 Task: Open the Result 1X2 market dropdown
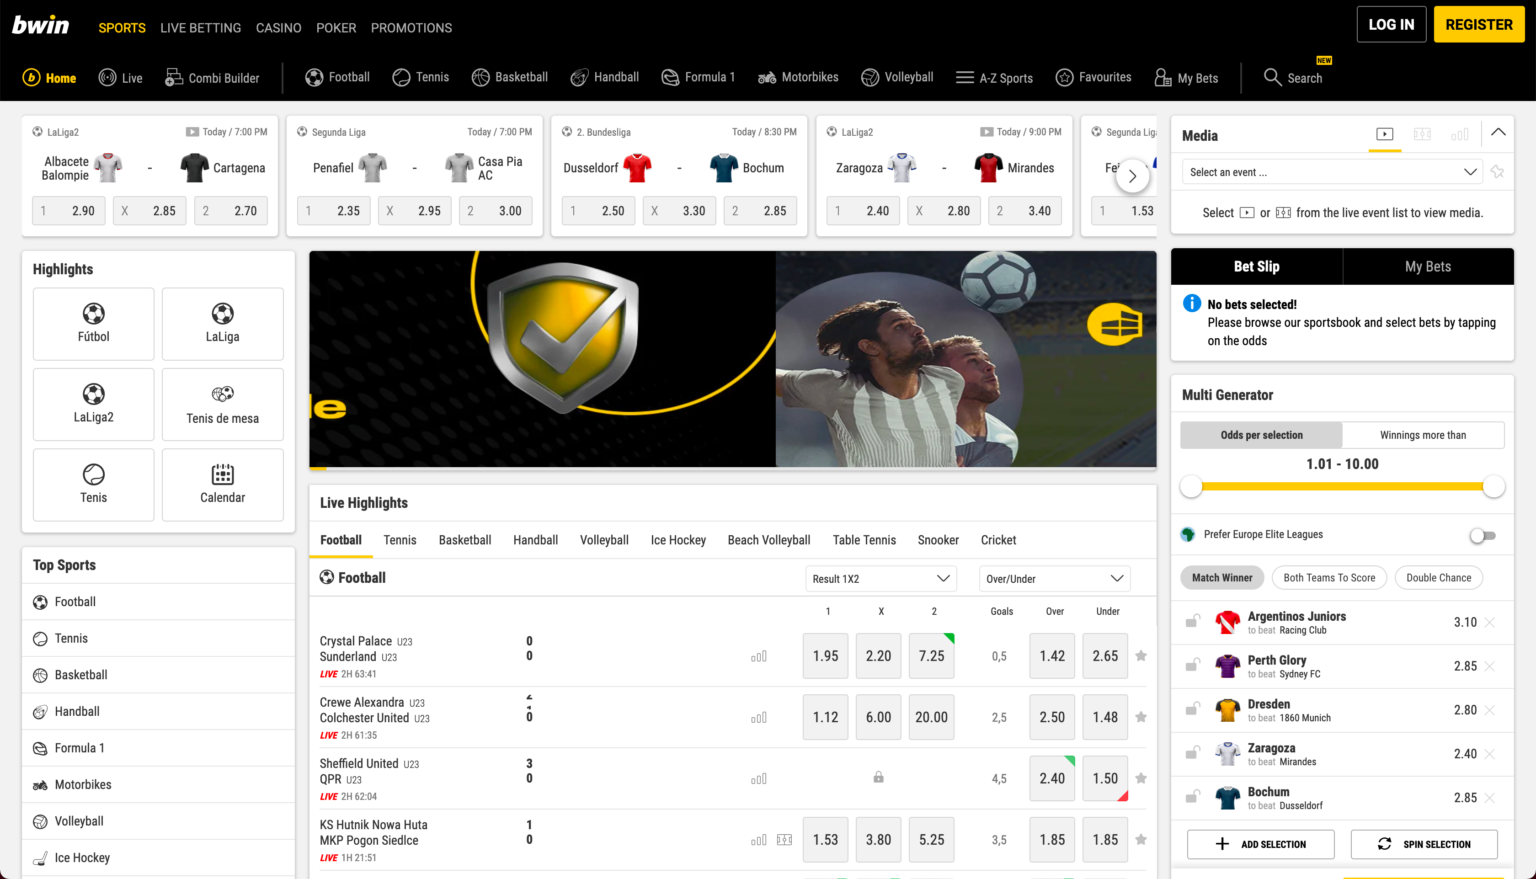click(x=881, y=578)
